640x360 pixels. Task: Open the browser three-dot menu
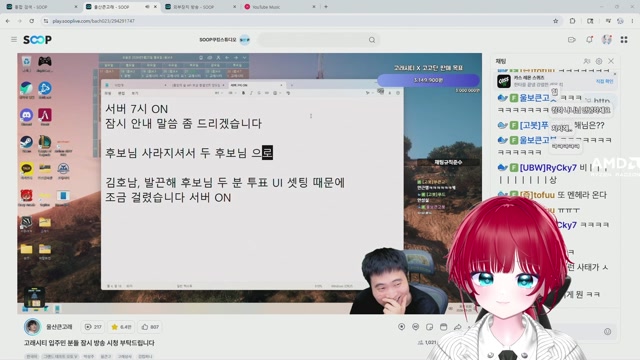coord(632,21)
